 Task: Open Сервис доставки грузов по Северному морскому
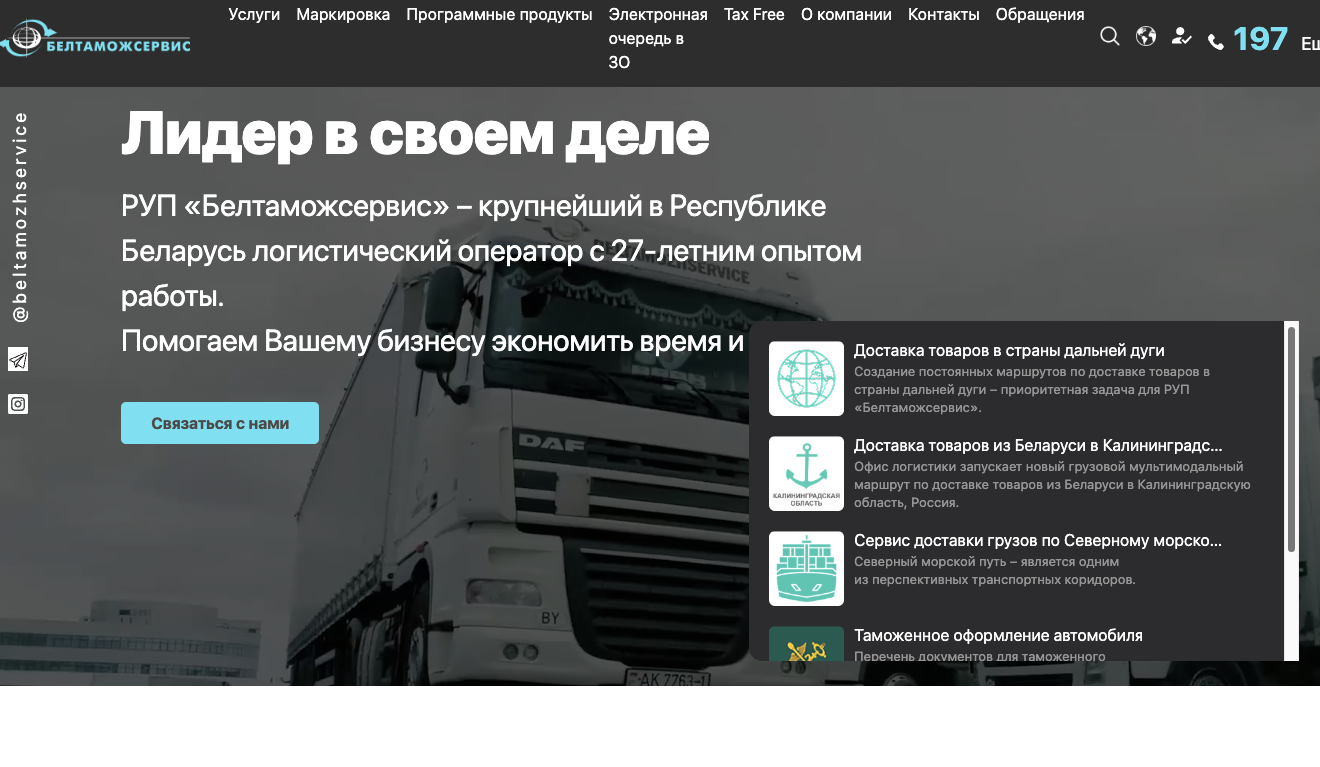pyautogui.click(x=1038, y=541)
